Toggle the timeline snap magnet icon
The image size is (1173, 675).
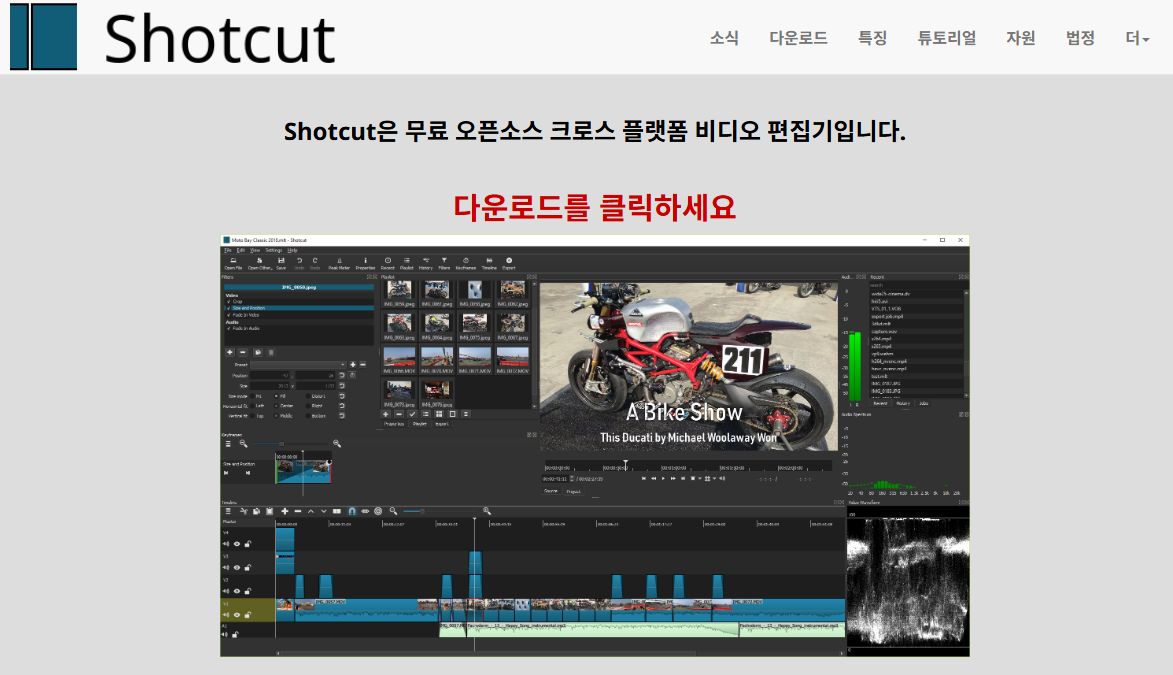352,511
